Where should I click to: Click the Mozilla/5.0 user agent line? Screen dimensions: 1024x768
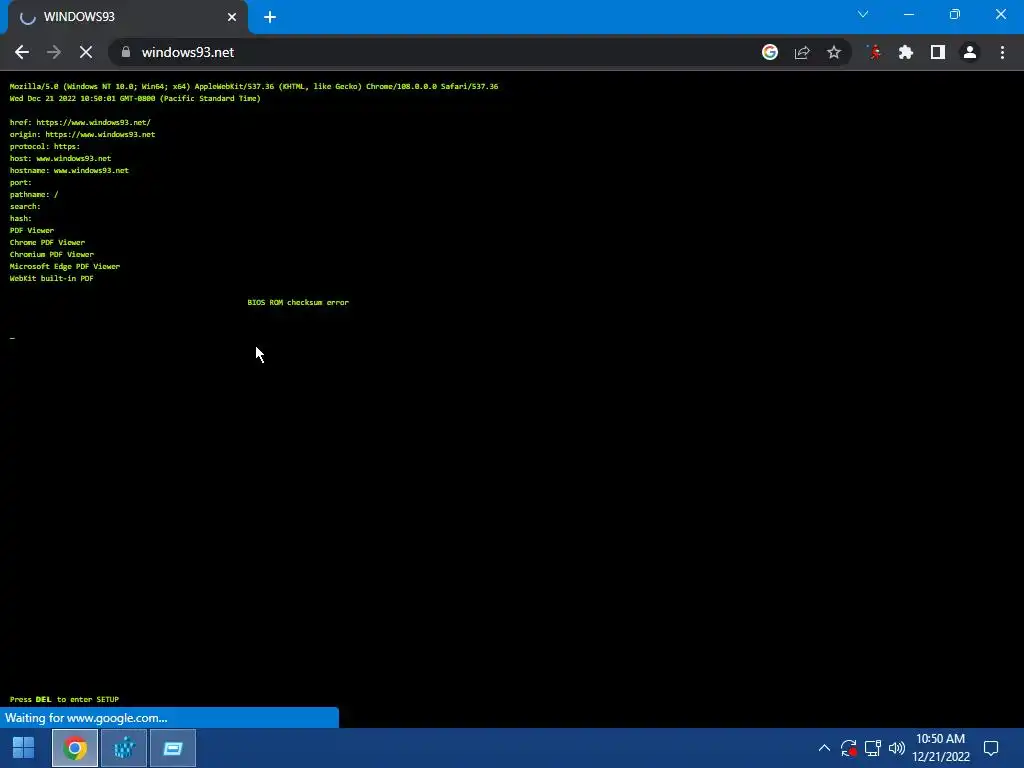253,86
